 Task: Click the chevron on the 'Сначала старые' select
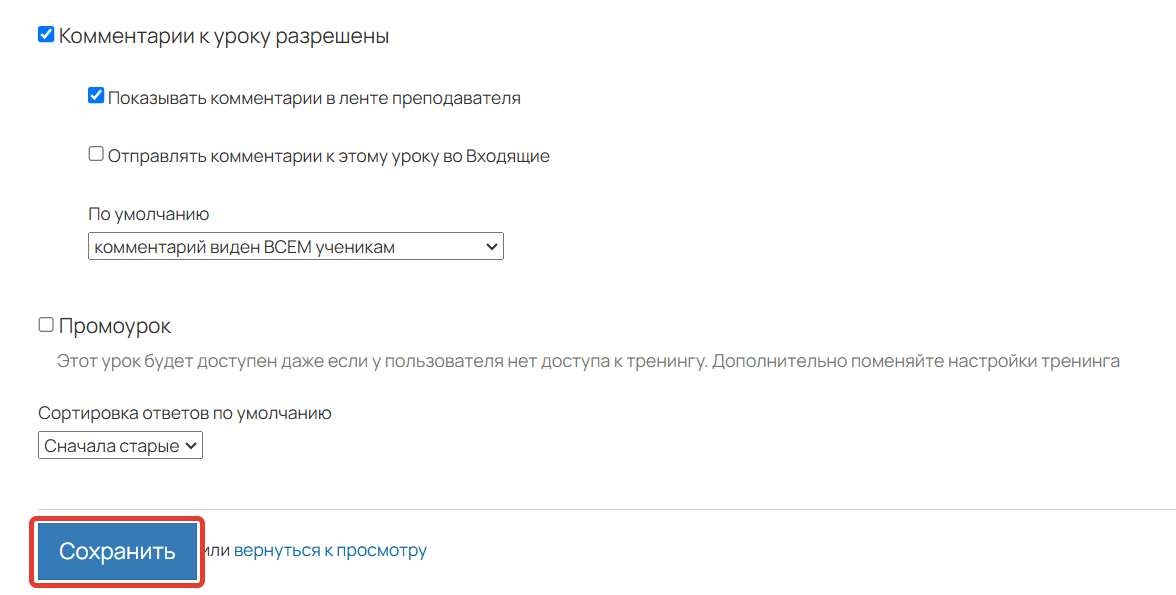pyautogui.click(x=191, y=446)
